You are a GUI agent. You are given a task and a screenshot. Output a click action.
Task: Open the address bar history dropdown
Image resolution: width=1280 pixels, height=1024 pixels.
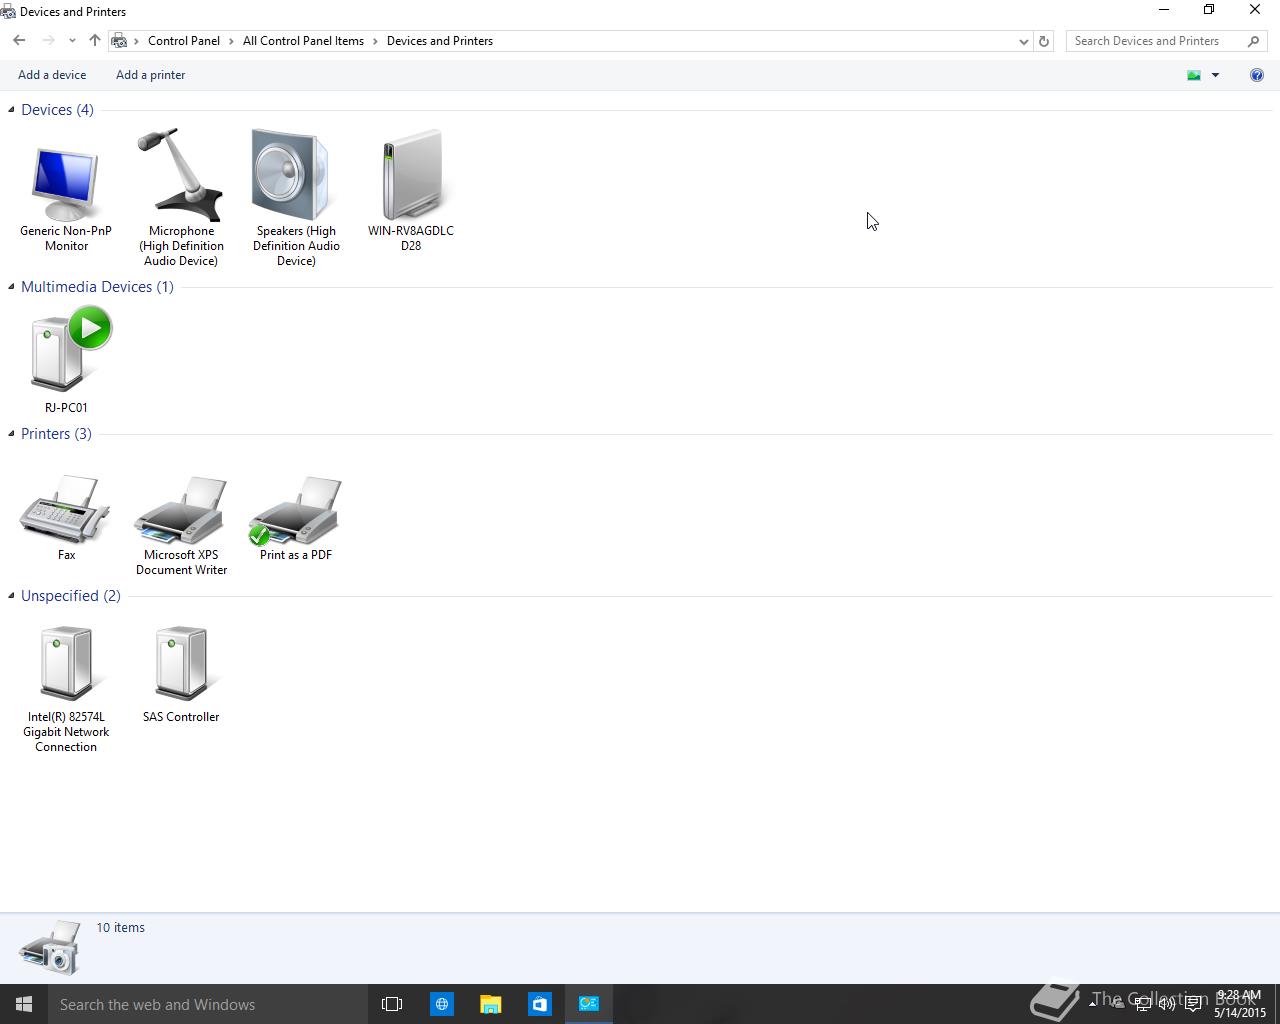point(1023,41)
